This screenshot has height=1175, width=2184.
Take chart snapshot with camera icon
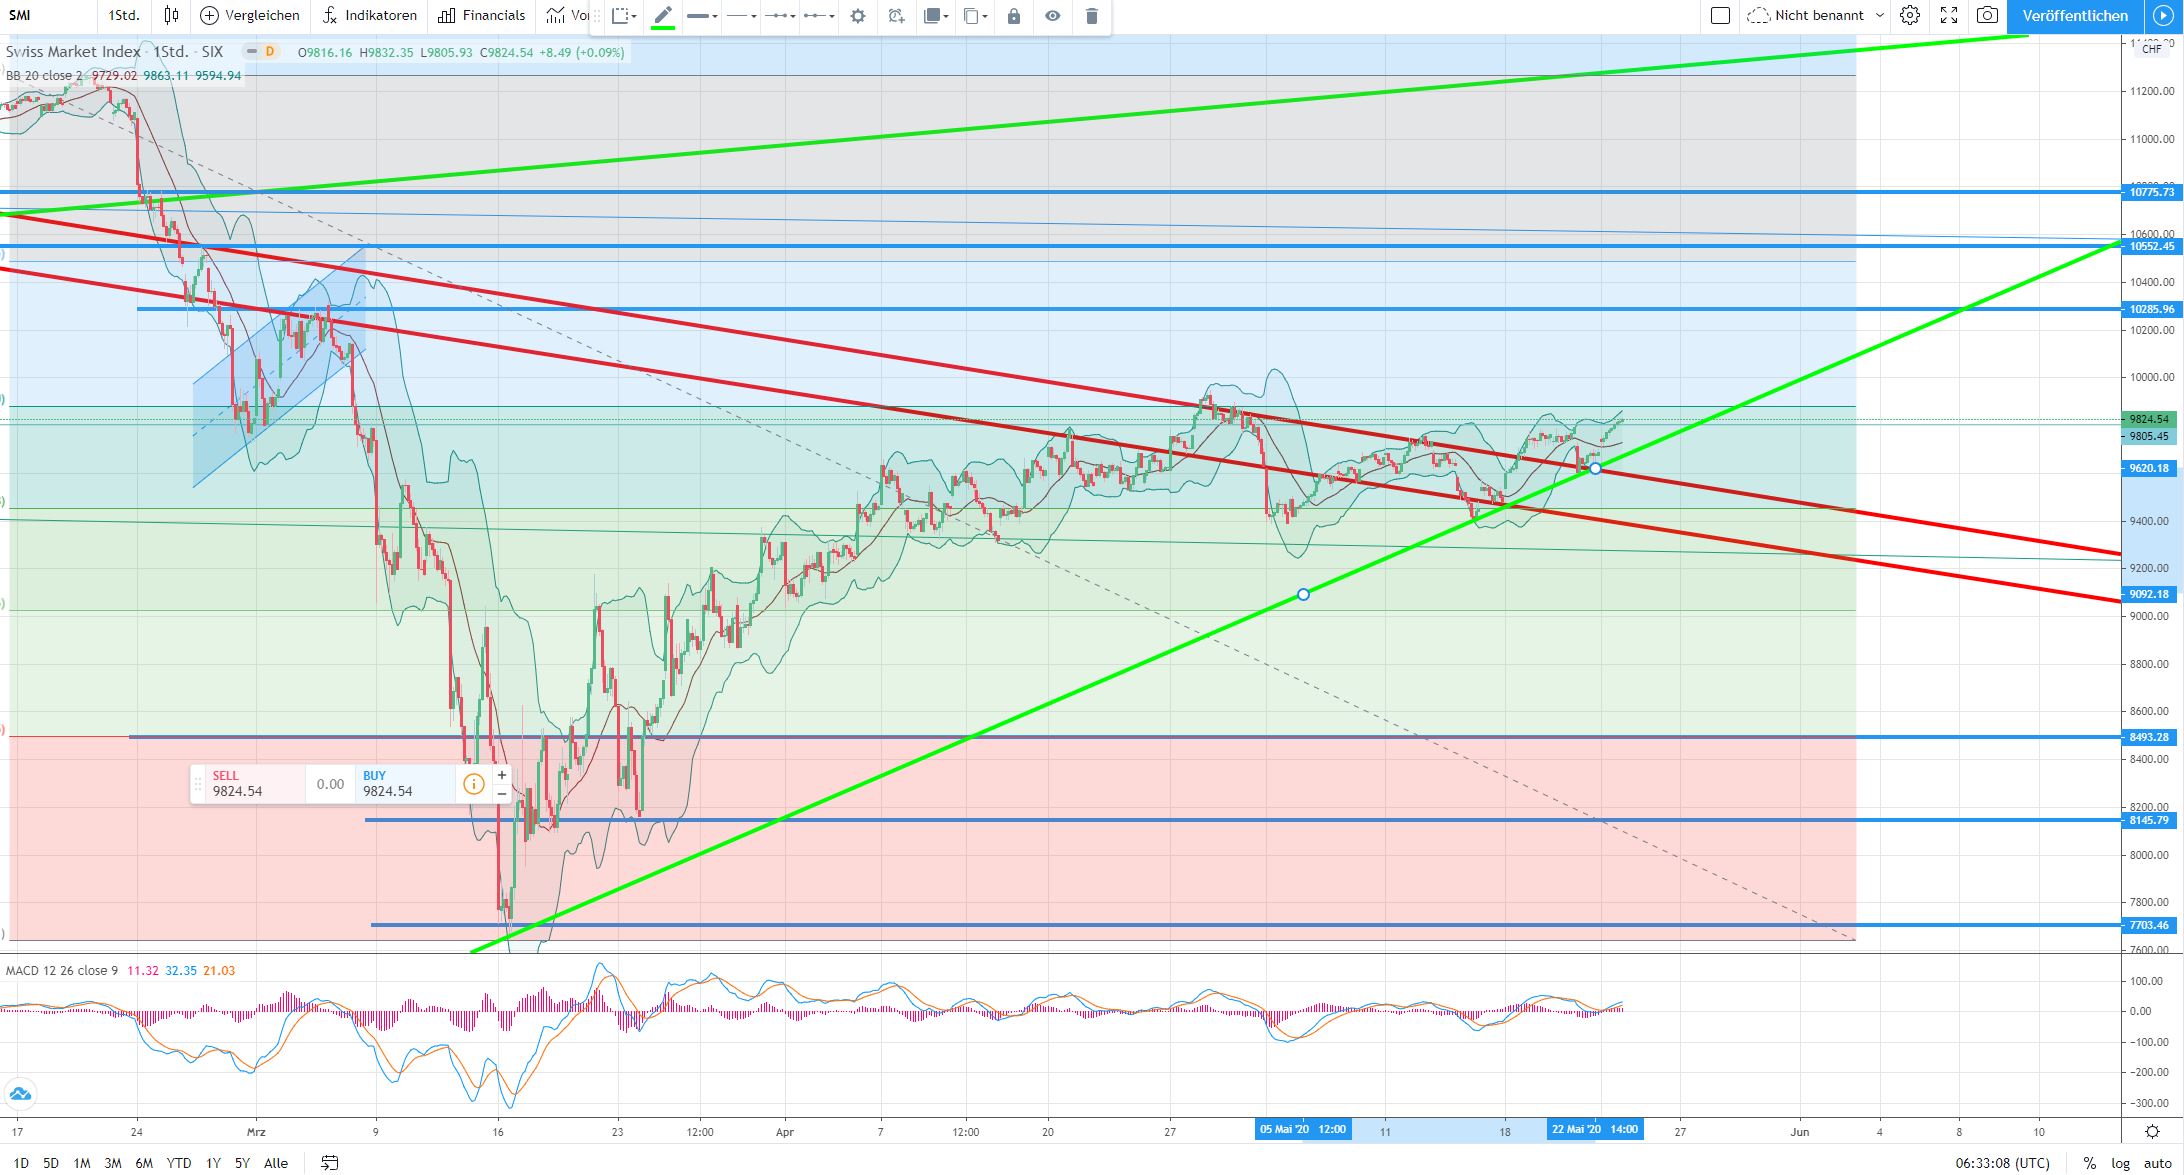click(x=1988, y=15)
